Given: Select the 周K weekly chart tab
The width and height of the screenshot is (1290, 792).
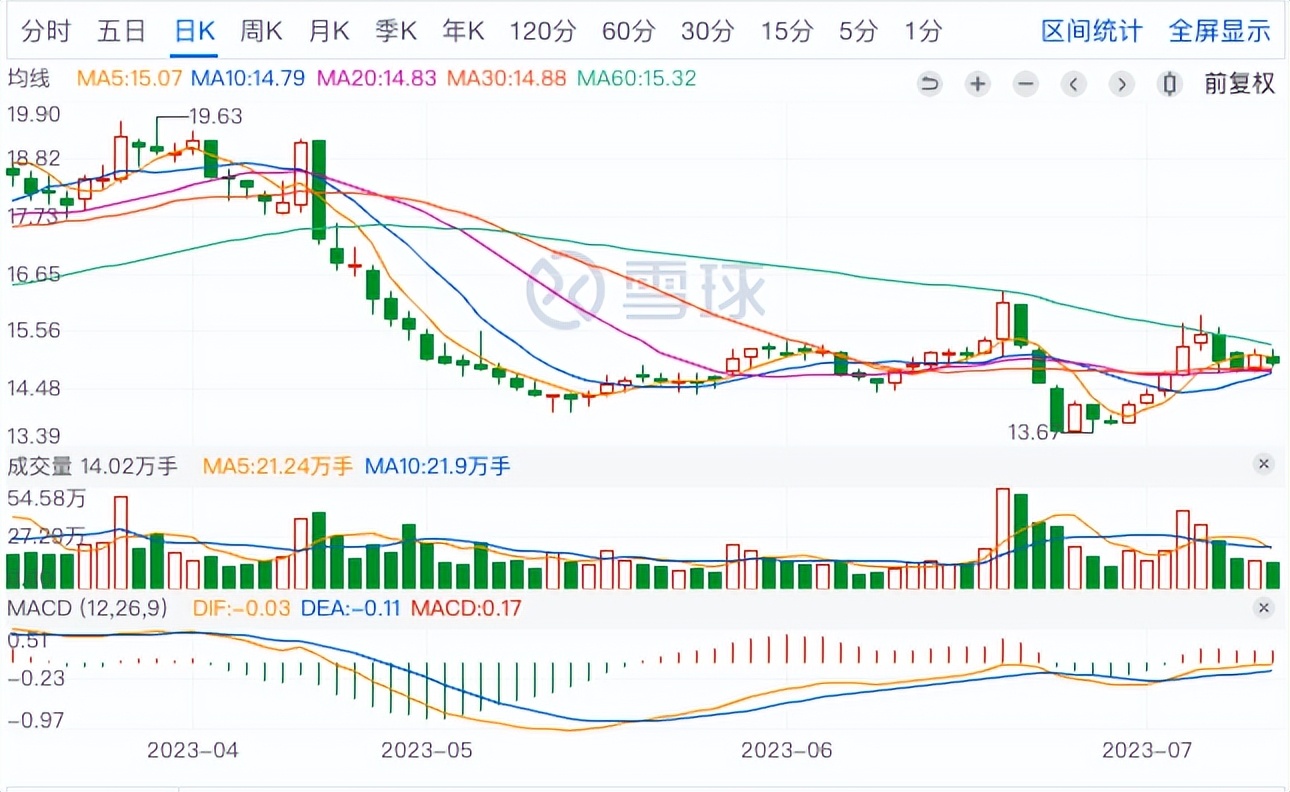Looking at the screenshot, I should click(x=261, y=31).
